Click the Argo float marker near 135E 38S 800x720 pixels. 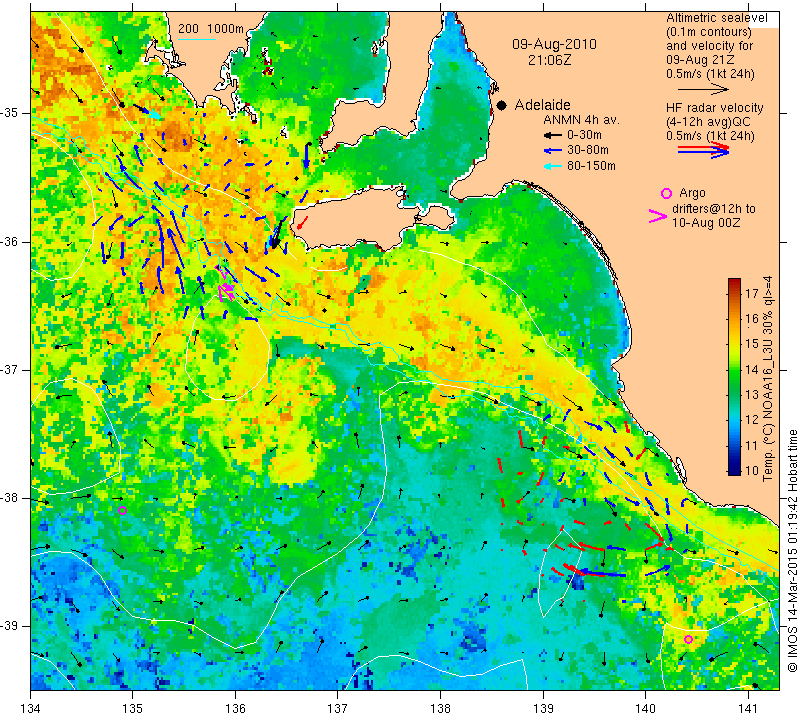(122, 510)
